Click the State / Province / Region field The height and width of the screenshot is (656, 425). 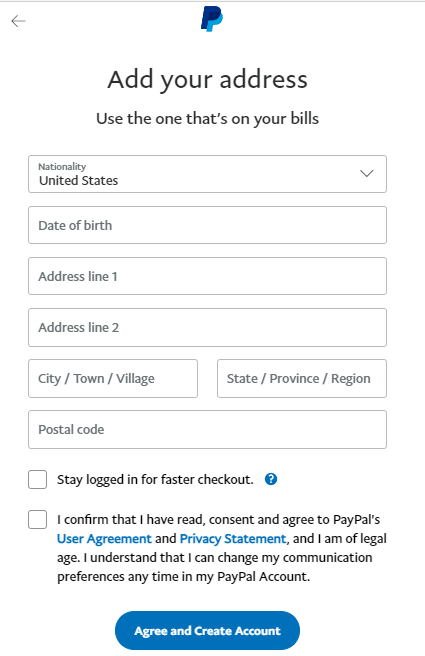tap(302, 379)
